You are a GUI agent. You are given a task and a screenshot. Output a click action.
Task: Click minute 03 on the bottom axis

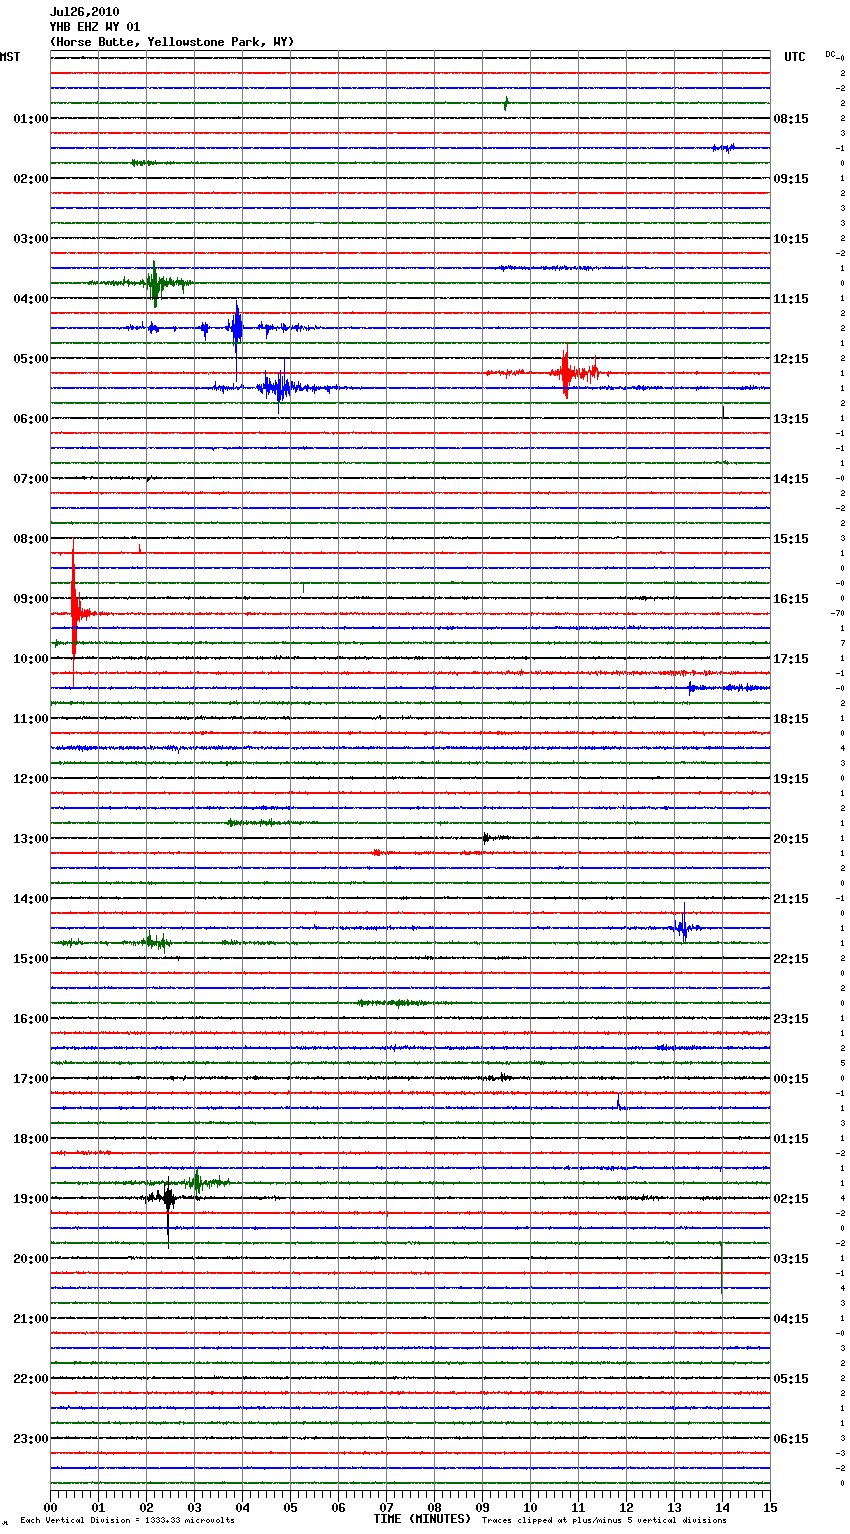(x=194, y=1507)
